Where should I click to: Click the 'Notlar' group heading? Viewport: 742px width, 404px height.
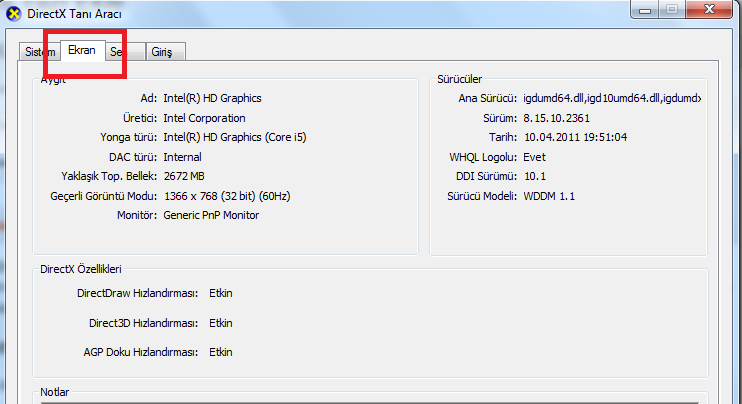[54, 392]
